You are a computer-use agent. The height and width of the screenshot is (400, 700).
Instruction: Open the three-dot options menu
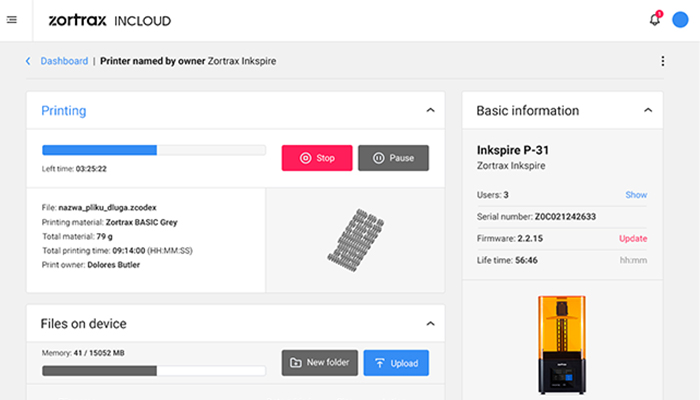click(662, 61)
